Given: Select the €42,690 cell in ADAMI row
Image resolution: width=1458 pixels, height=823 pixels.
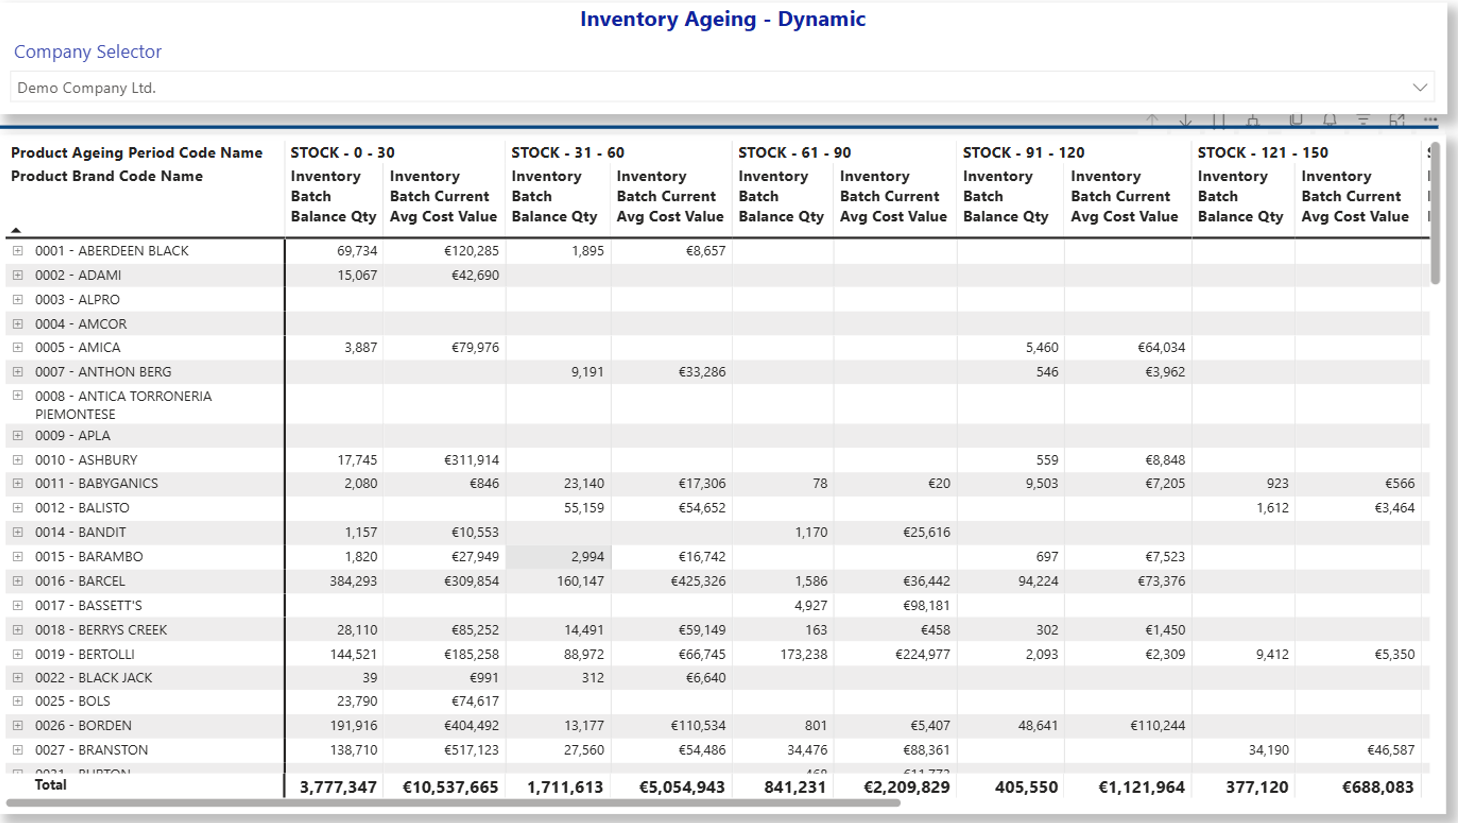Looking at the screenshot, I should tap(475, 275).
